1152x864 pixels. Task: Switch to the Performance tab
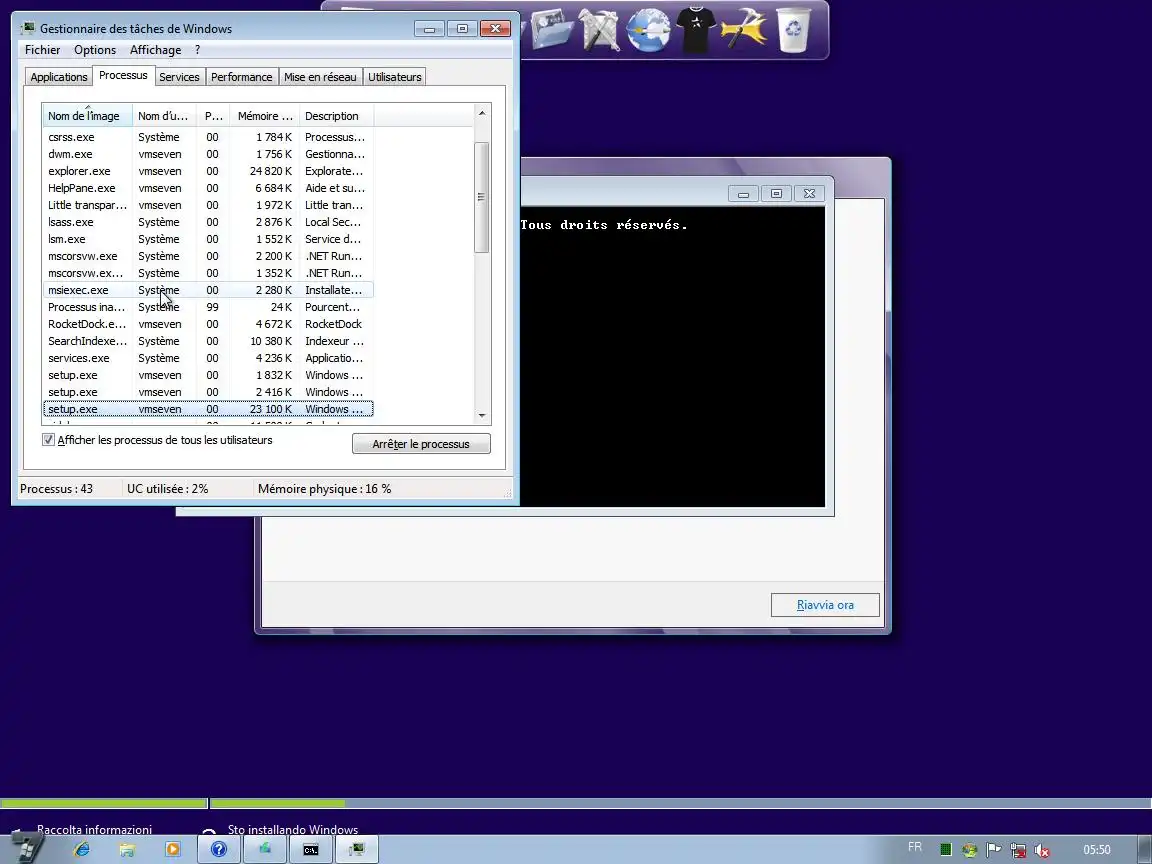click(242, 77)
